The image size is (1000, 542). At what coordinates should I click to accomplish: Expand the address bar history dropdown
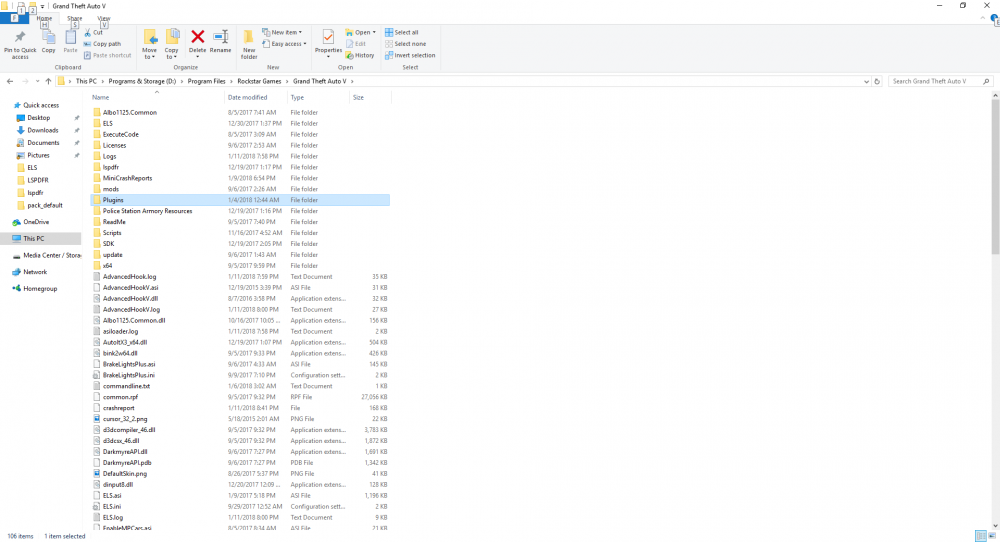(866, 82)
